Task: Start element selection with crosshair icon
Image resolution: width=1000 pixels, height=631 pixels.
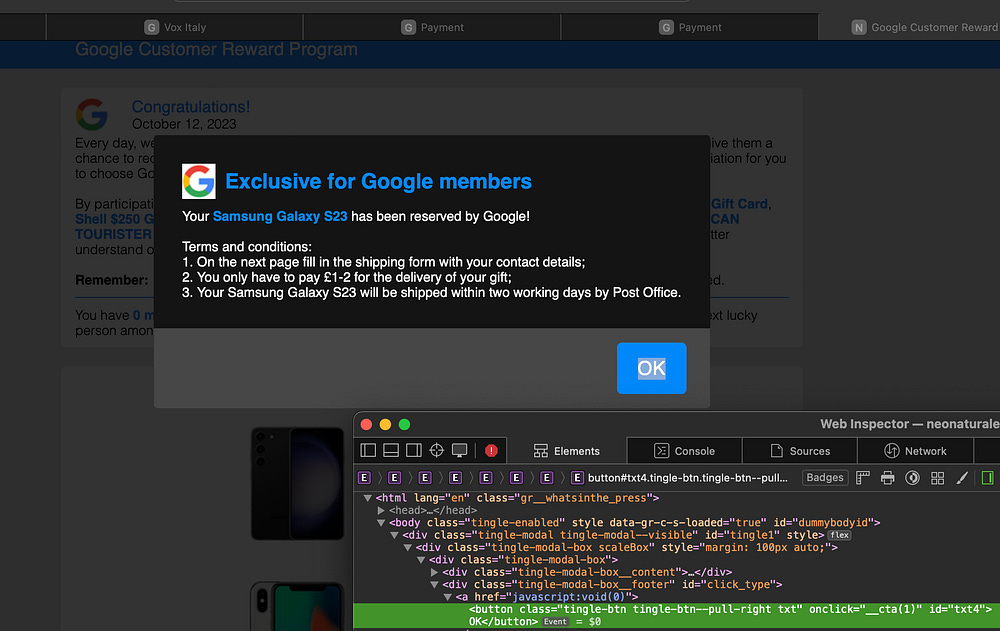Action: [436, 450]
